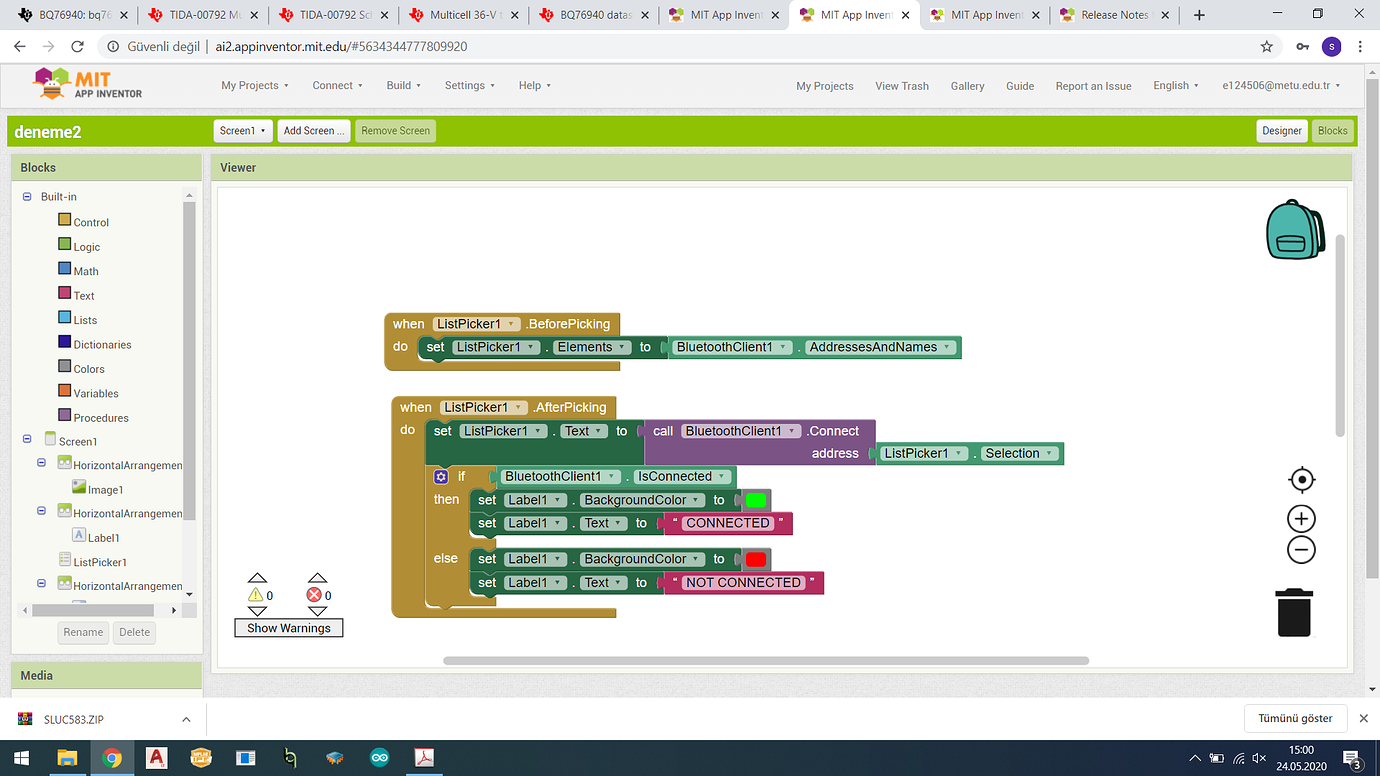Image resolution: width=1380 pixels, height=776 pixels.
Task: Select the Control blocks category
Action: click(90, 222)
